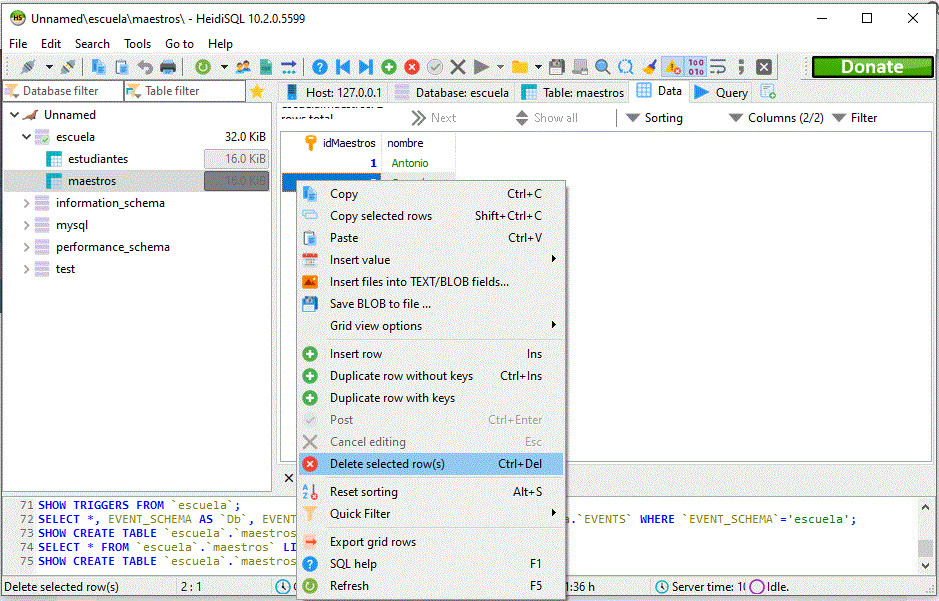The height and width of the screenshot is (601, 939).
Task: Open the session manager dropdown arrow
Action: click(49, 67)
